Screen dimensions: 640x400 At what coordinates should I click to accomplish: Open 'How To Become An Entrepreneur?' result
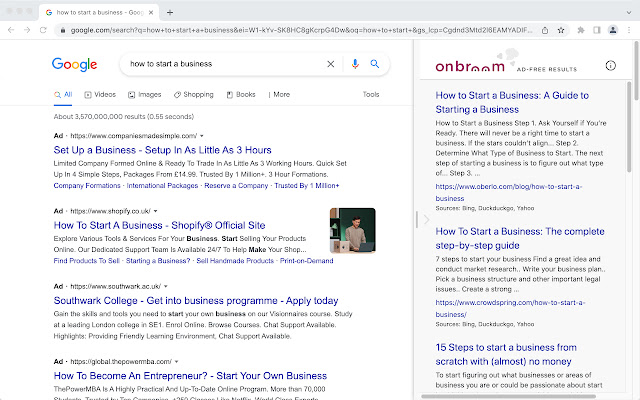point(190,376)
